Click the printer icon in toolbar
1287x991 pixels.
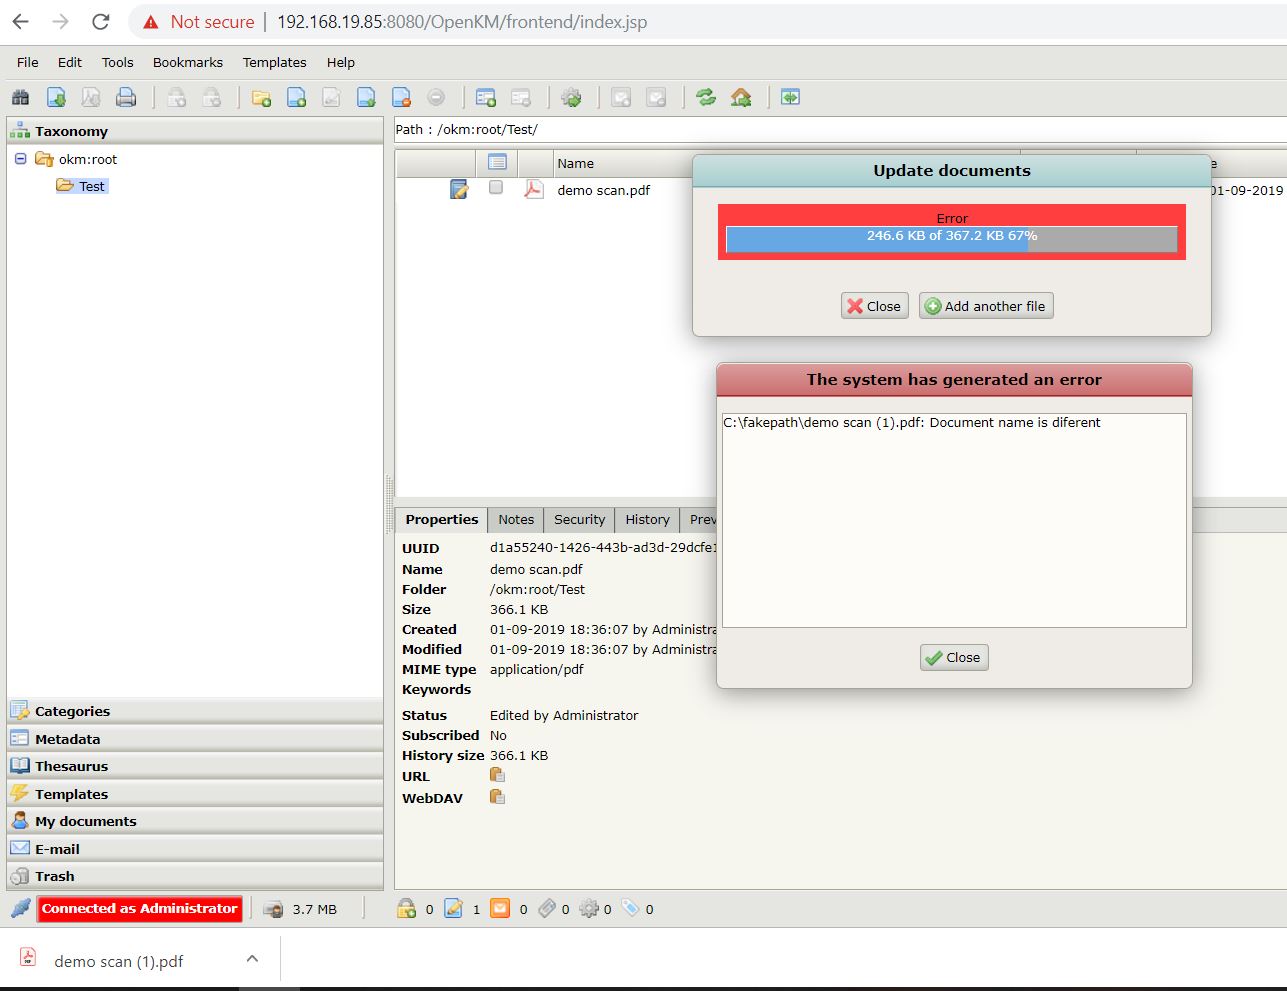point(126,97)
